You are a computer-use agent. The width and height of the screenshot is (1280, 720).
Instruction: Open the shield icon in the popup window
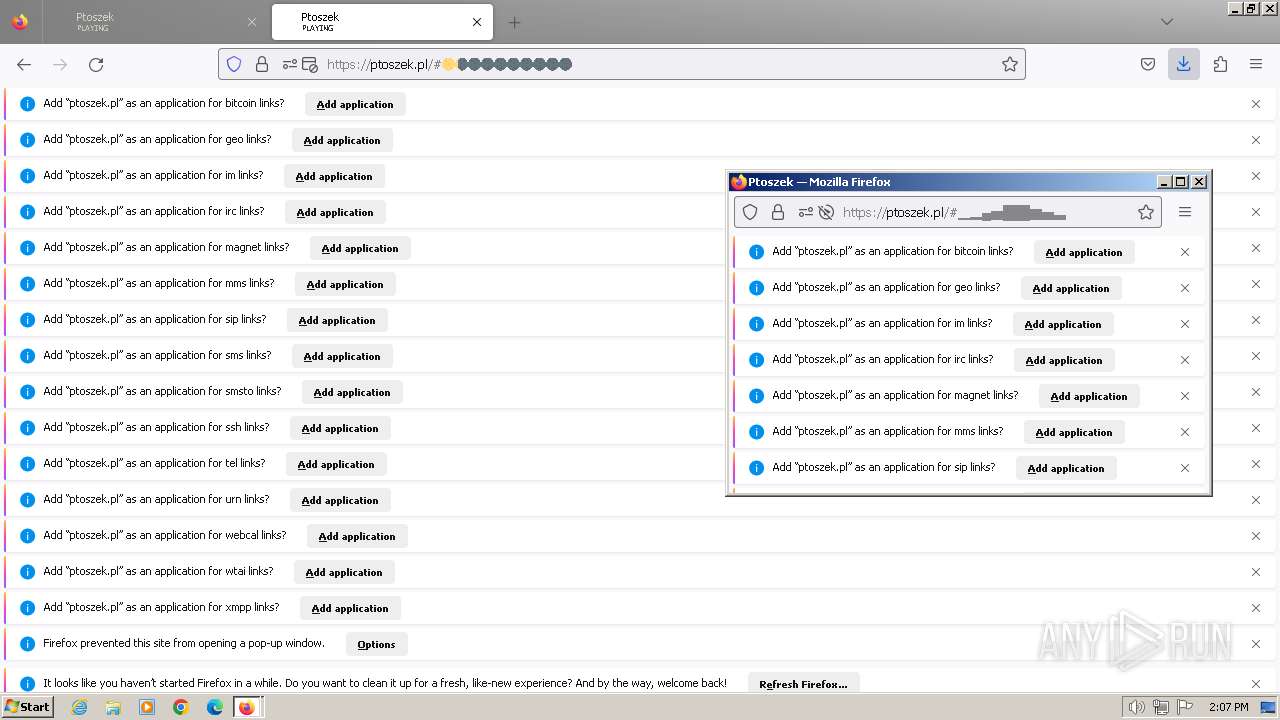tap(750, 212)
